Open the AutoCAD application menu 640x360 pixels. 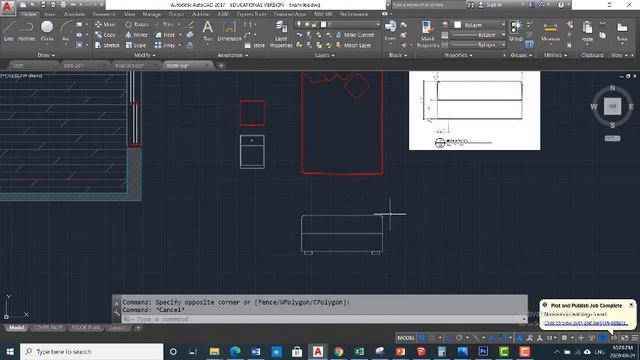click(x=7, y=7)
